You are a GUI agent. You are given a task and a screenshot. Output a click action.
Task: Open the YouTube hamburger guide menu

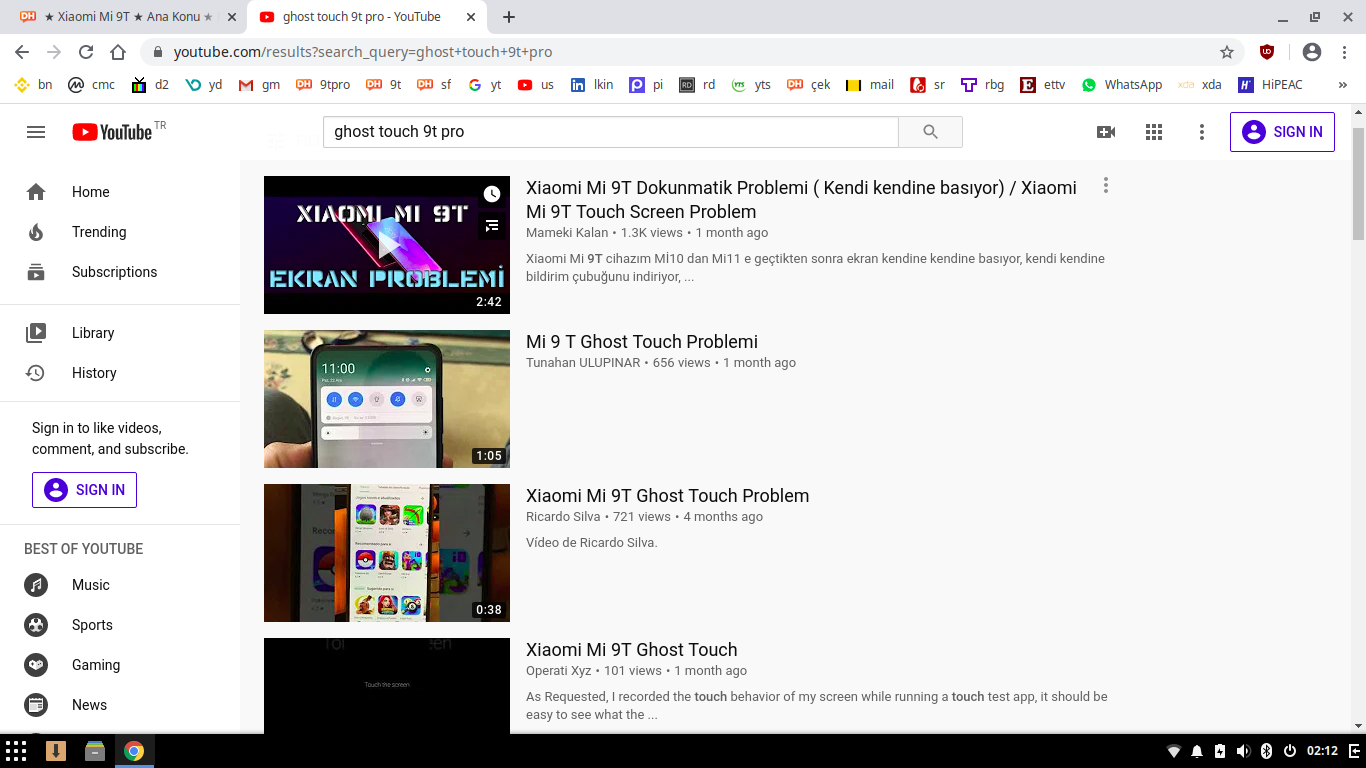(x=36, y=132)
